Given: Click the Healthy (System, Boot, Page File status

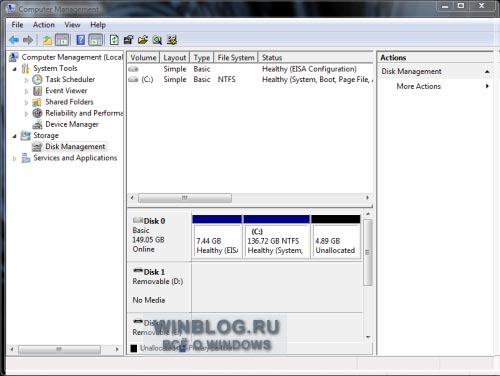Looking at the screenshot, I should (x=317, y=80).
